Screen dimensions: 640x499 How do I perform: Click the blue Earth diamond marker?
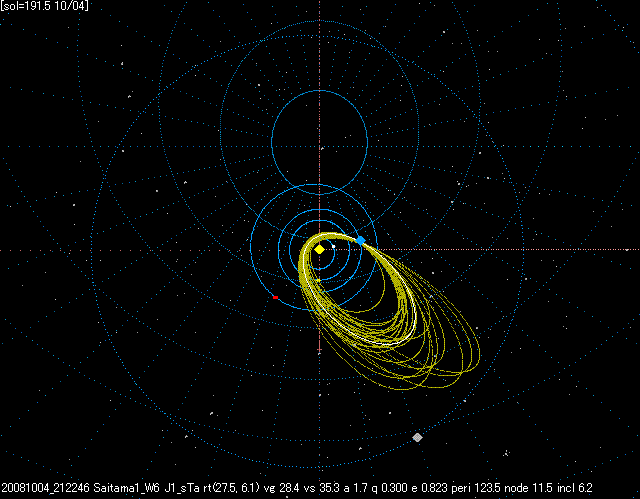click(360, 240)
